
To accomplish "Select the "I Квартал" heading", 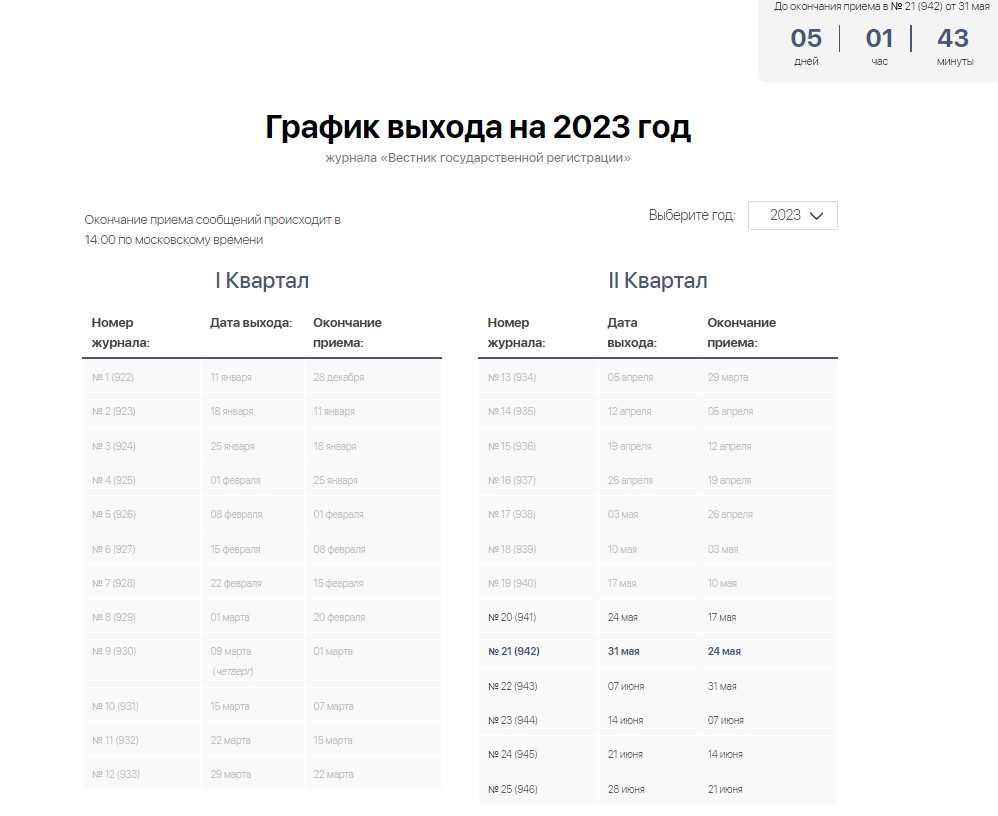I will (x=262, y=280).
